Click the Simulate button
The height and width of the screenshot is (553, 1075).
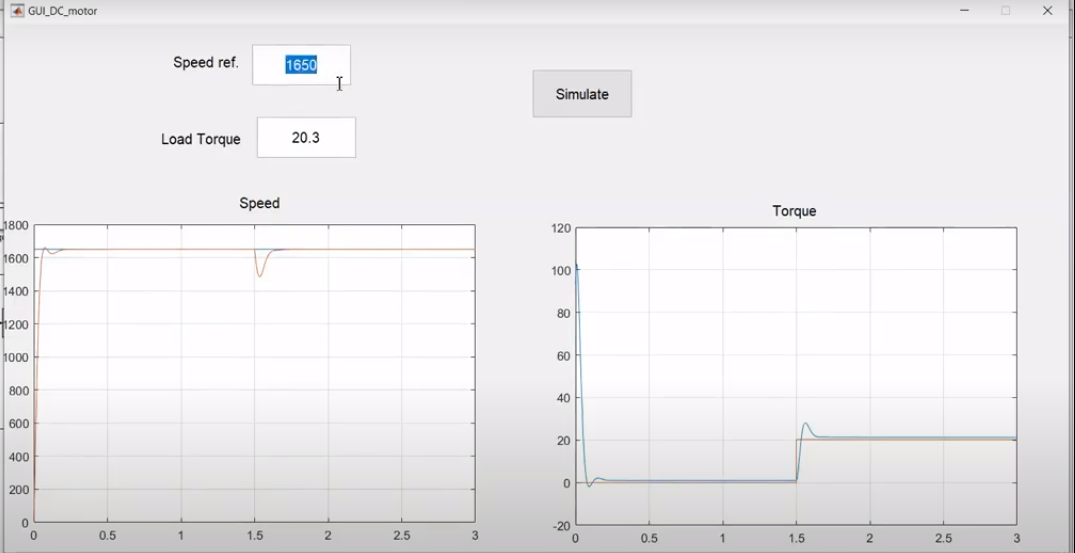[x=582, y=94]
